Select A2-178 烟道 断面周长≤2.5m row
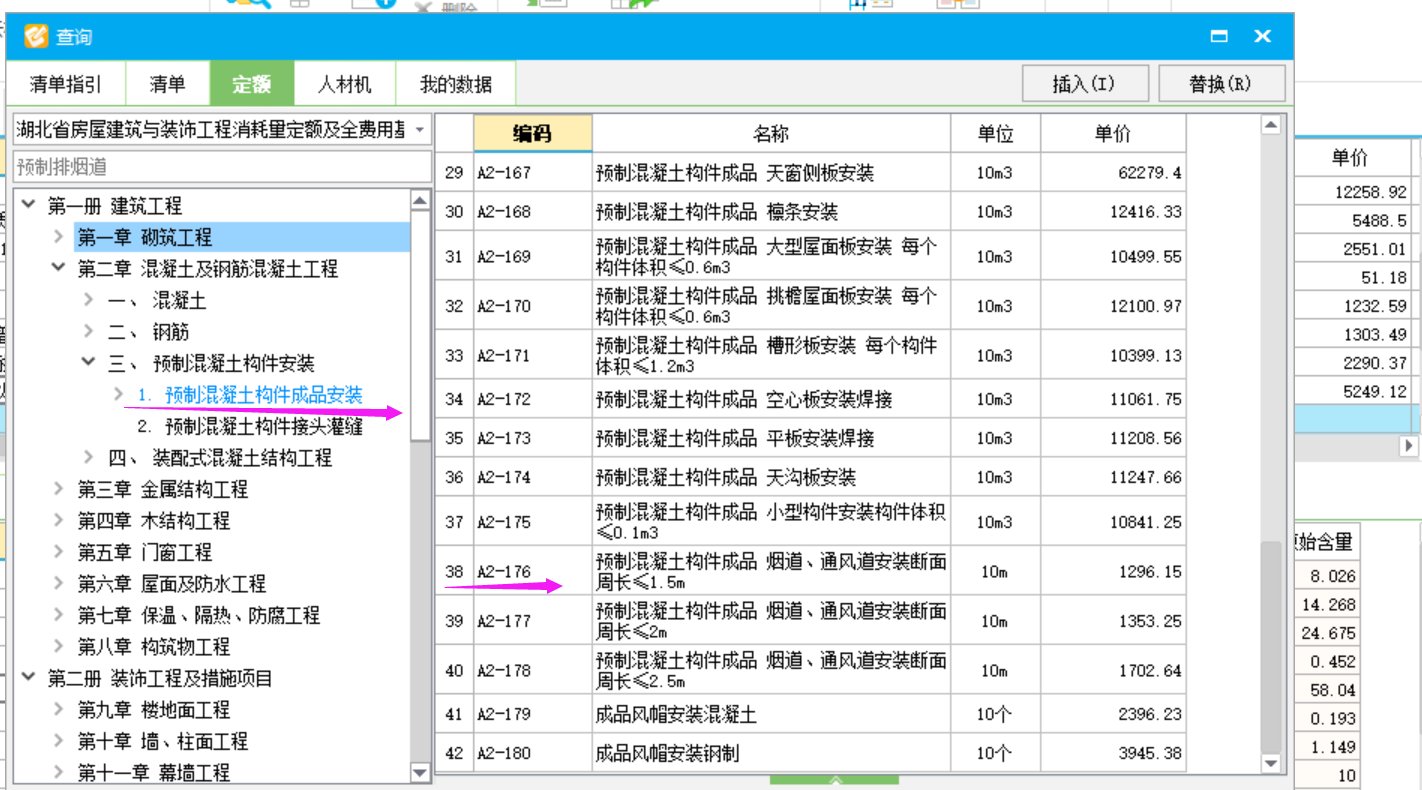 811,670
